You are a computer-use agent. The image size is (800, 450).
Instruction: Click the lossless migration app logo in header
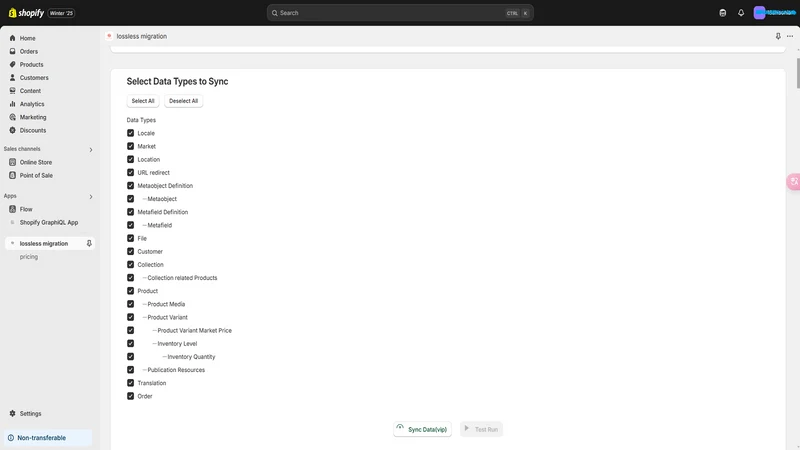tap(109, 36)
